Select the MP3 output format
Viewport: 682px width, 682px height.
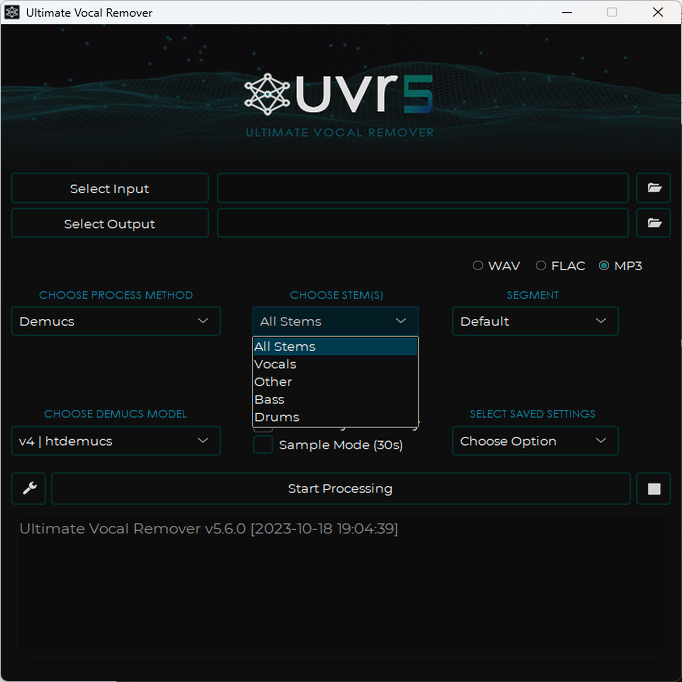(620, 265)
